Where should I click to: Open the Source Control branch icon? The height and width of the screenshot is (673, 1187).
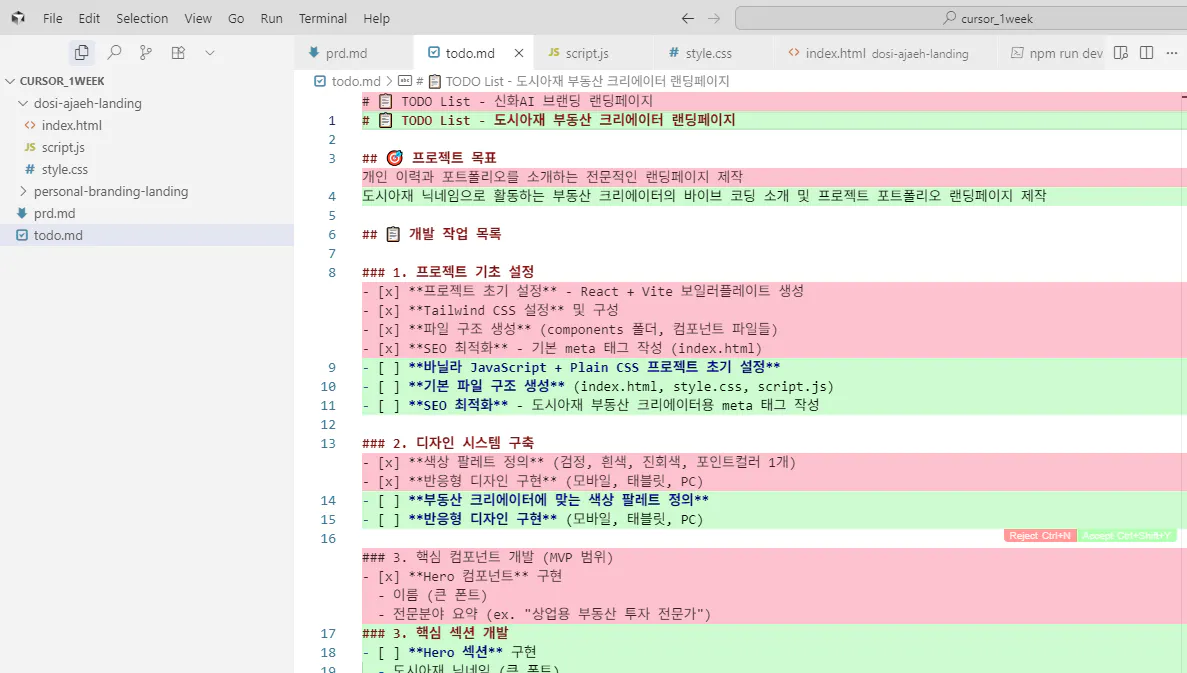point(145,52)
